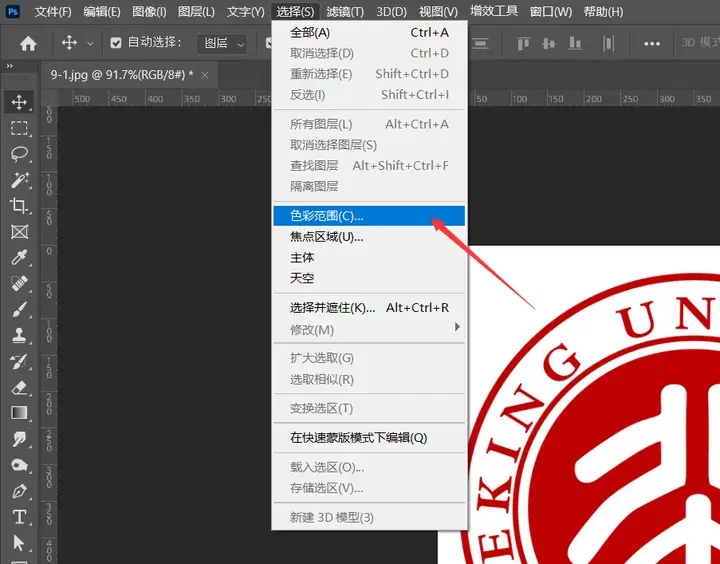Choose 焦点区域(U)... menu entry
Screen dimensions: 720x564
(x=370, y=237)
